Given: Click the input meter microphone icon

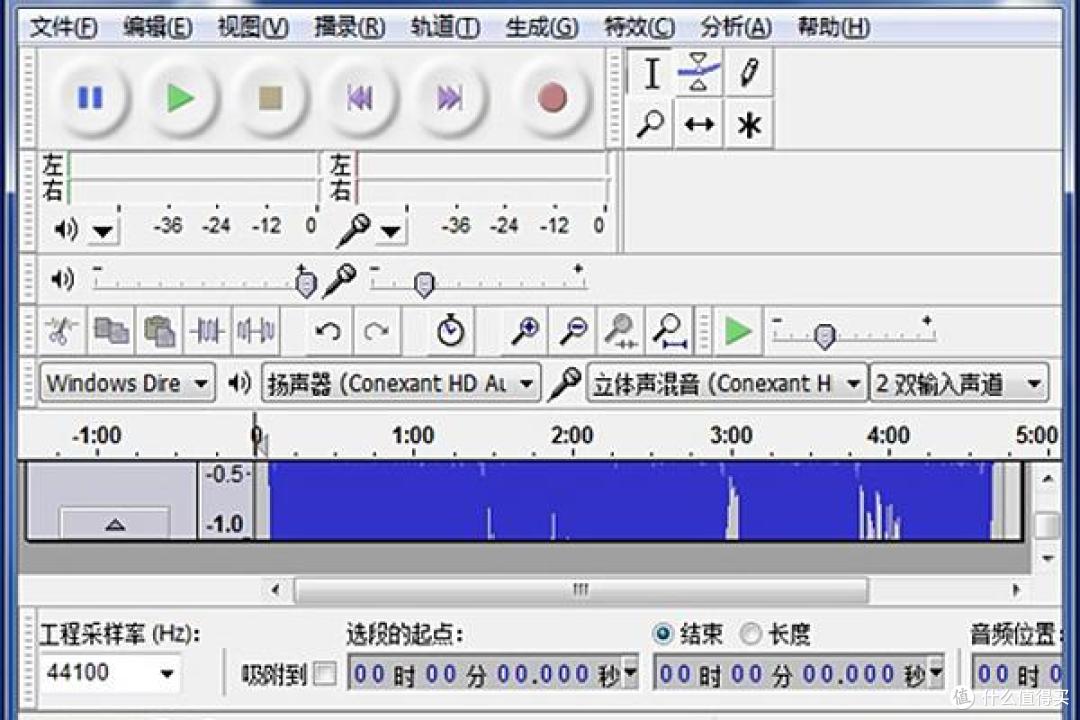Looking at the screenshot, I should pos(354,230).
